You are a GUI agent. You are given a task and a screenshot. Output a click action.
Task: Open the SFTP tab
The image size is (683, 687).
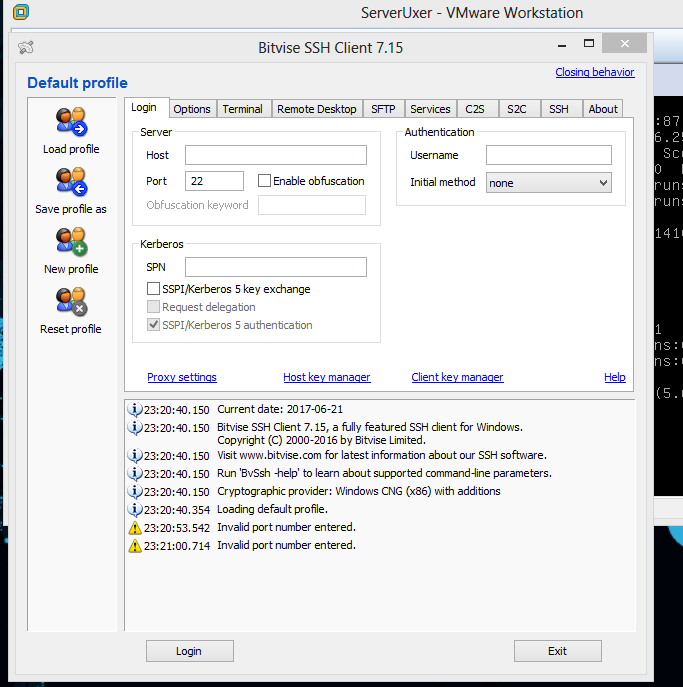(383, 109)
